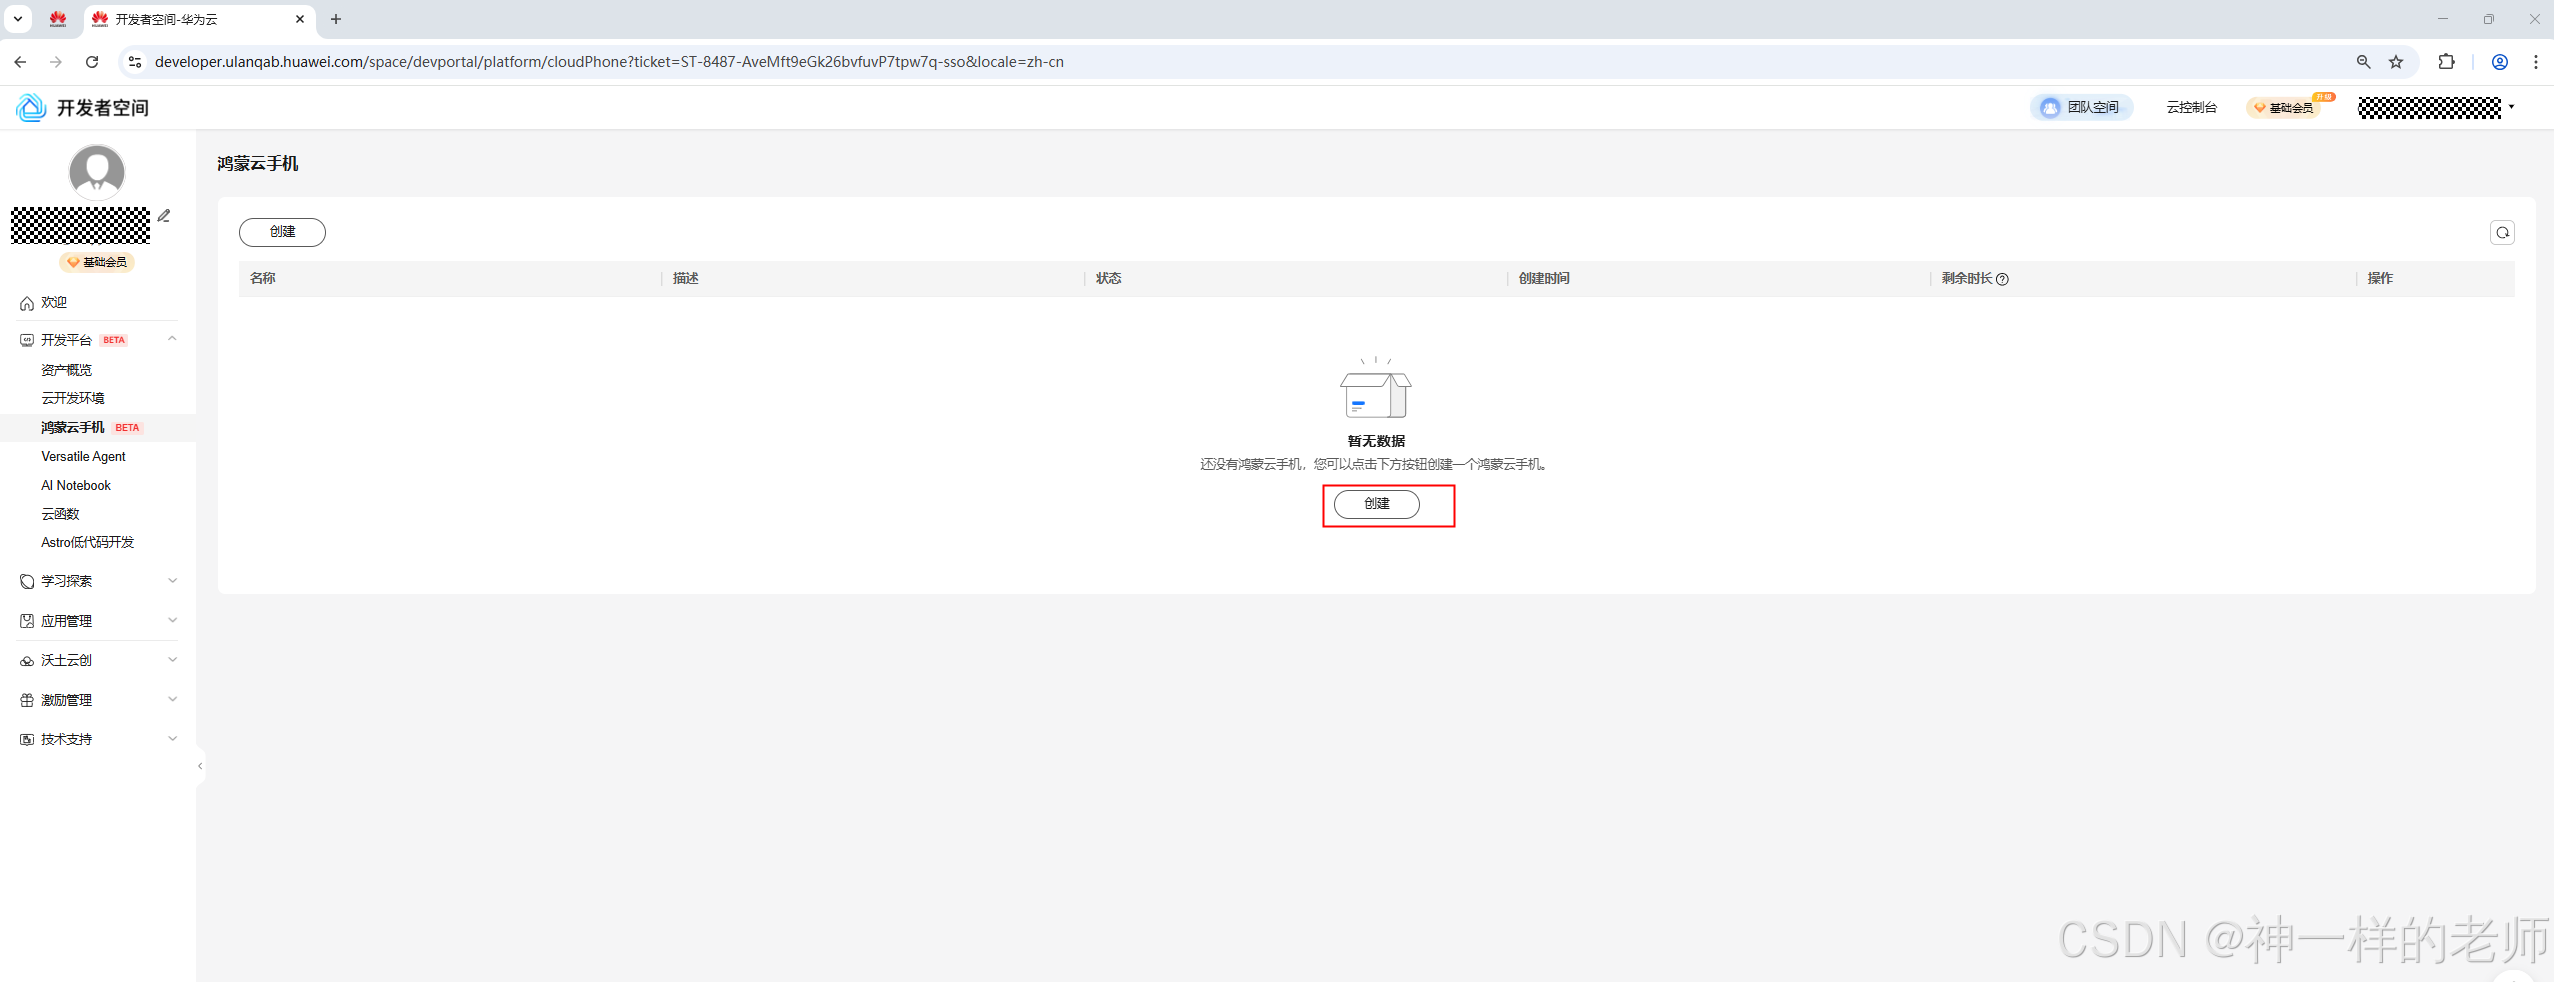Open 资产概览 in the sidebar

(x=67, y=370)
